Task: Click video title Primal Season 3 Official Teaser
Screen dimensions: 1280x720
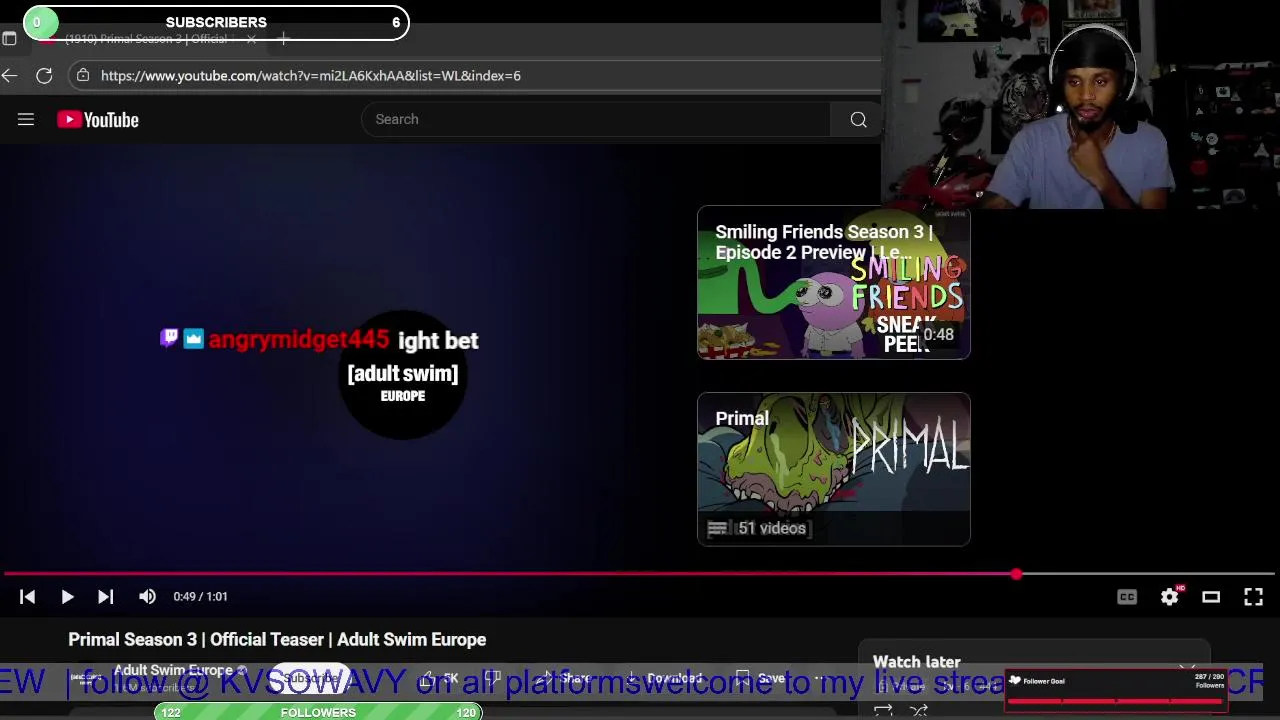Action: (277, 640)
